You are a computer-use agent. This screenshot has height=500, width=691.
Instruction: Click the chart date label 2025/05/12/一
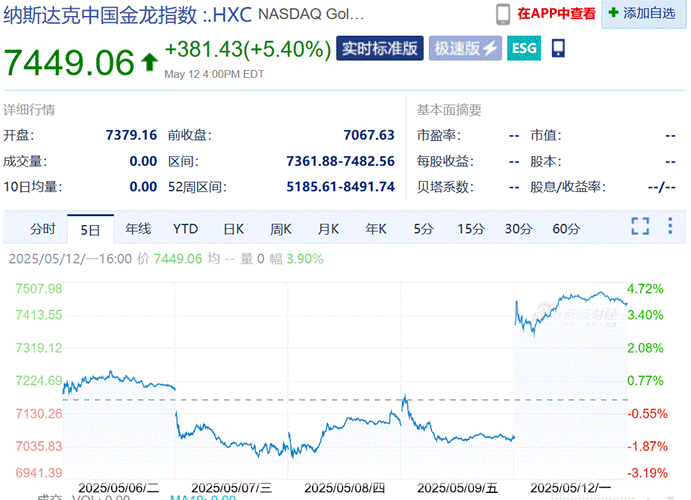click(x=570, y=488)
